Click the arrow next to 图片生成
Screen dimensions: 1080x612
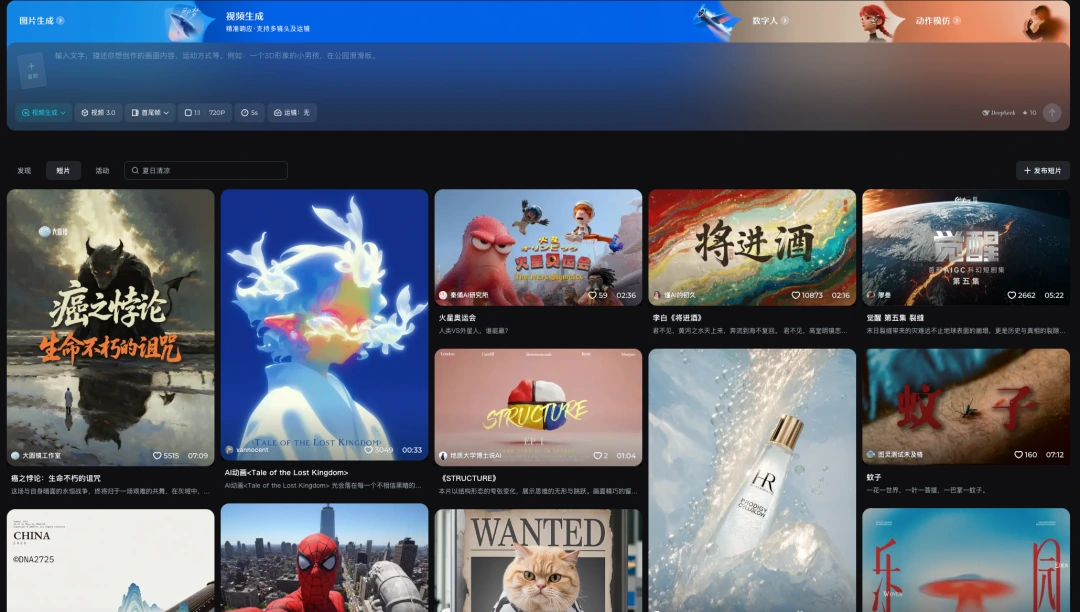tap(61, 21)
